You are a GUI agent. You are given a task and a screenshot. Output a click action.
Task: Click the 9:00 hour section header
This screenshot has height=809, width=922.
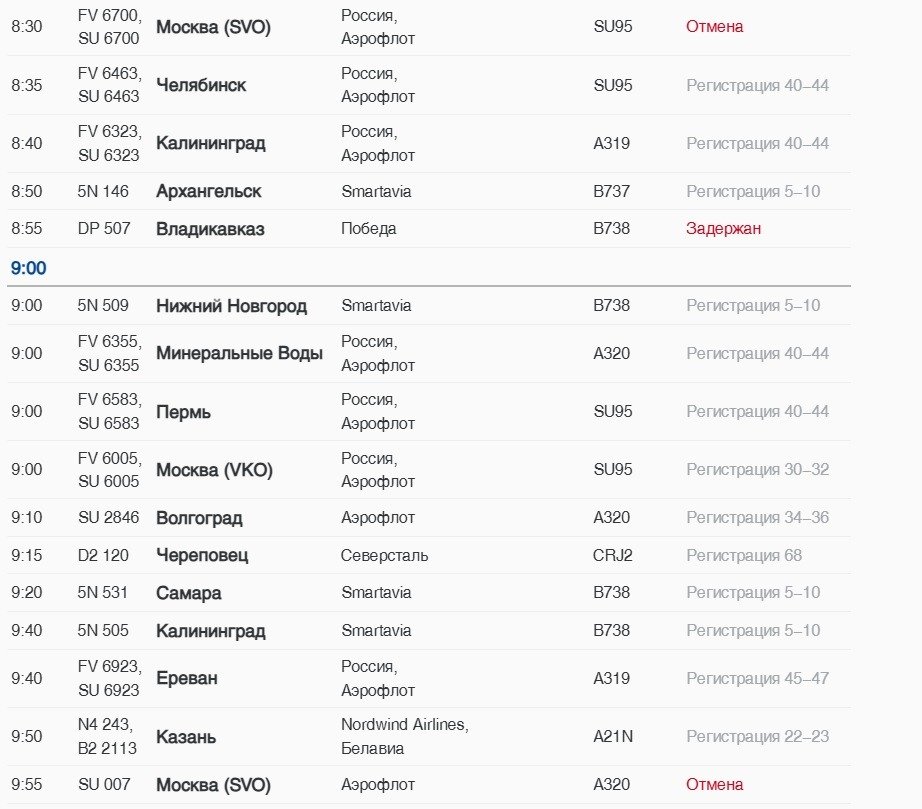pyautogui.click(x=29, y=268)
